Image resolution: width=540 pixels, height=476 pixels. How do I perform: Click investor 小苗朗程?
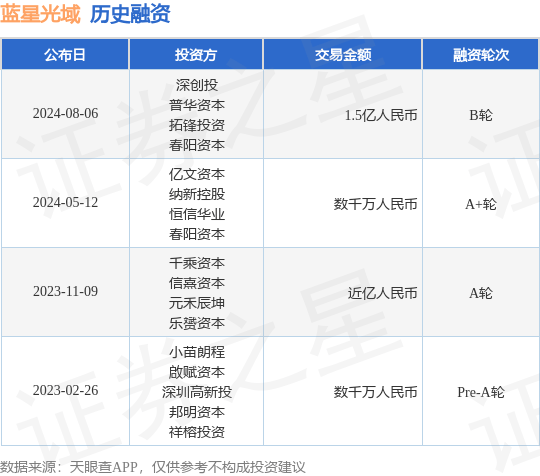[197, 352]
